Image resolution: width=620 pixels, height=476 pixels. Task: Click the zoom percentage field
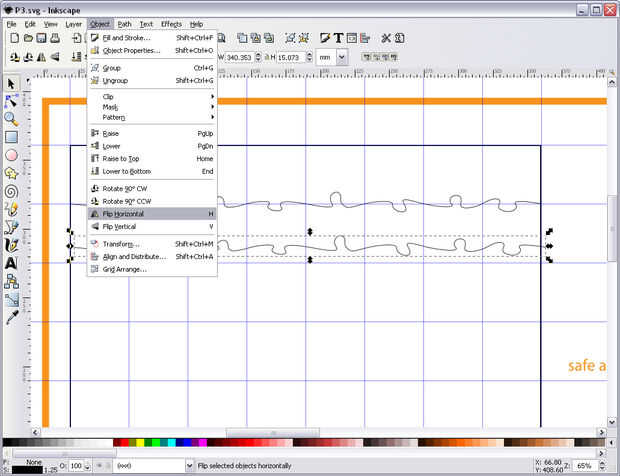point(586,466)
